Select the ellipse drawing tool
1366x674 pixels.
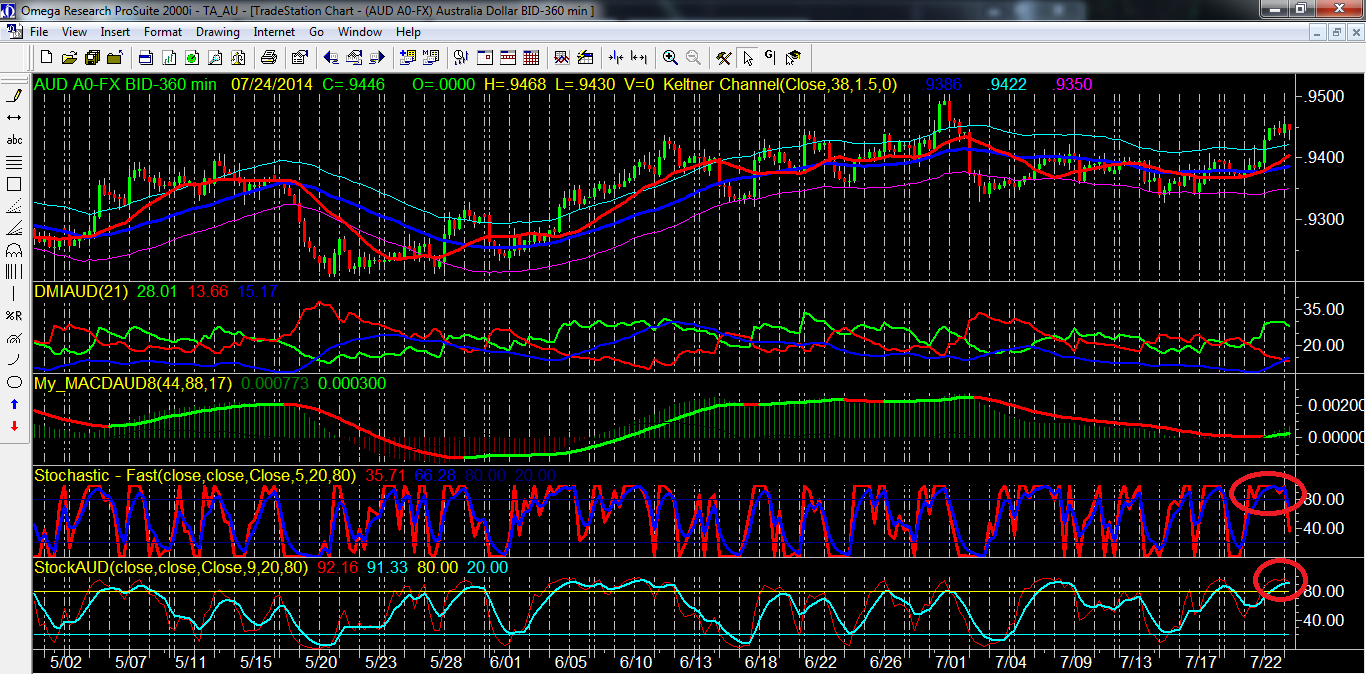pos(15,382)
